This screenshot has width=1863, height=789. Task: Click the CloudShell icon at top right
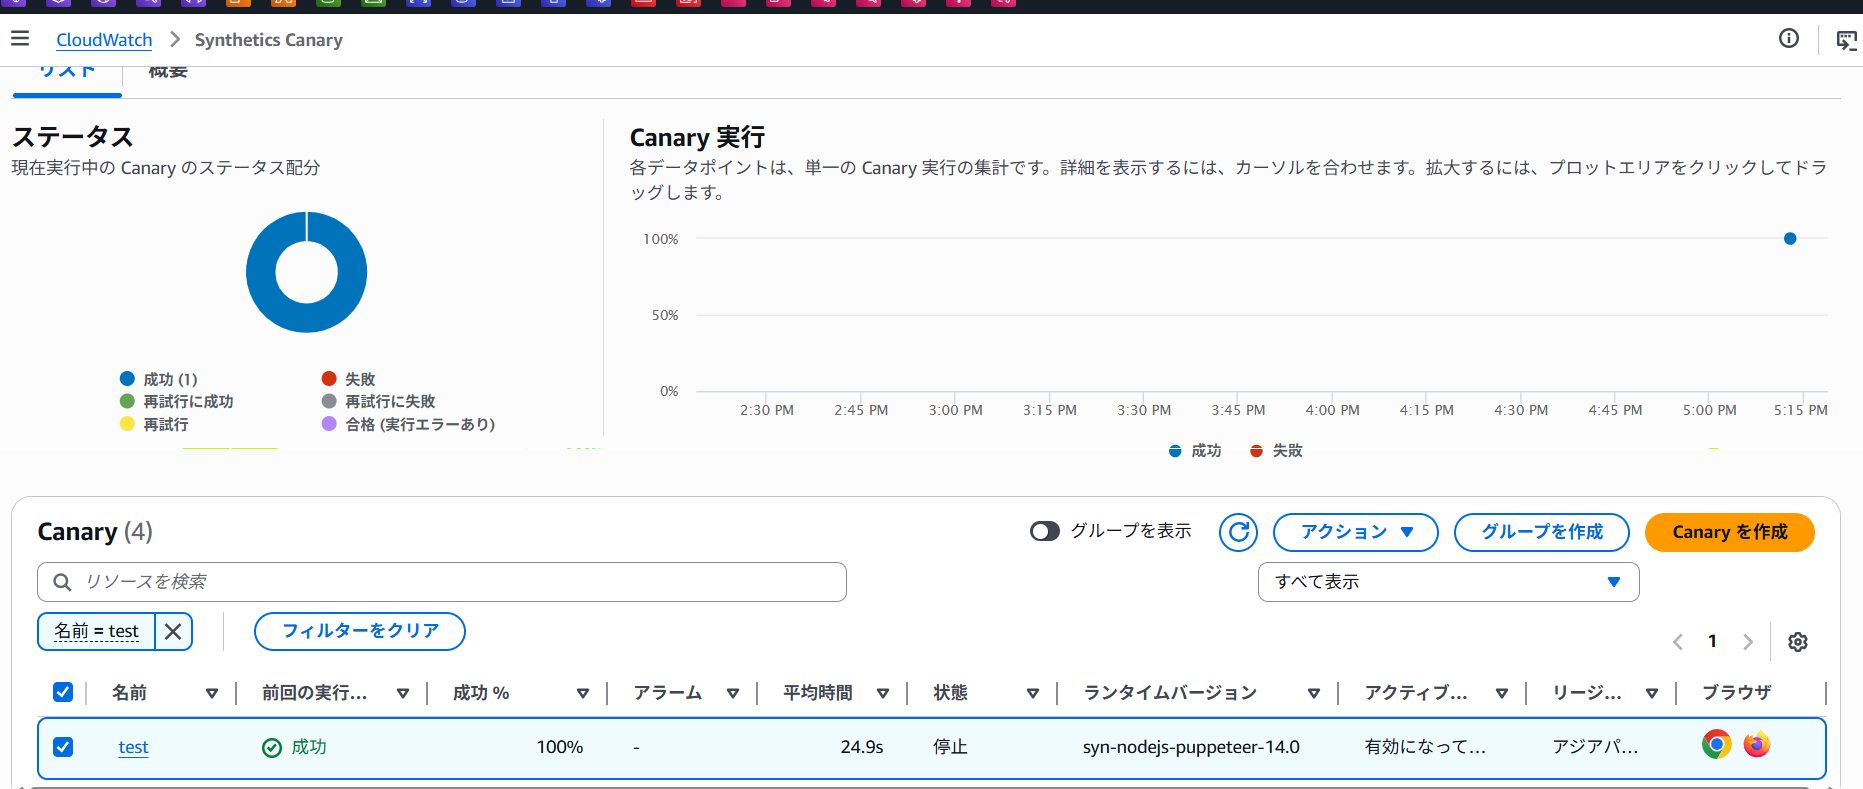(1846, 40)
